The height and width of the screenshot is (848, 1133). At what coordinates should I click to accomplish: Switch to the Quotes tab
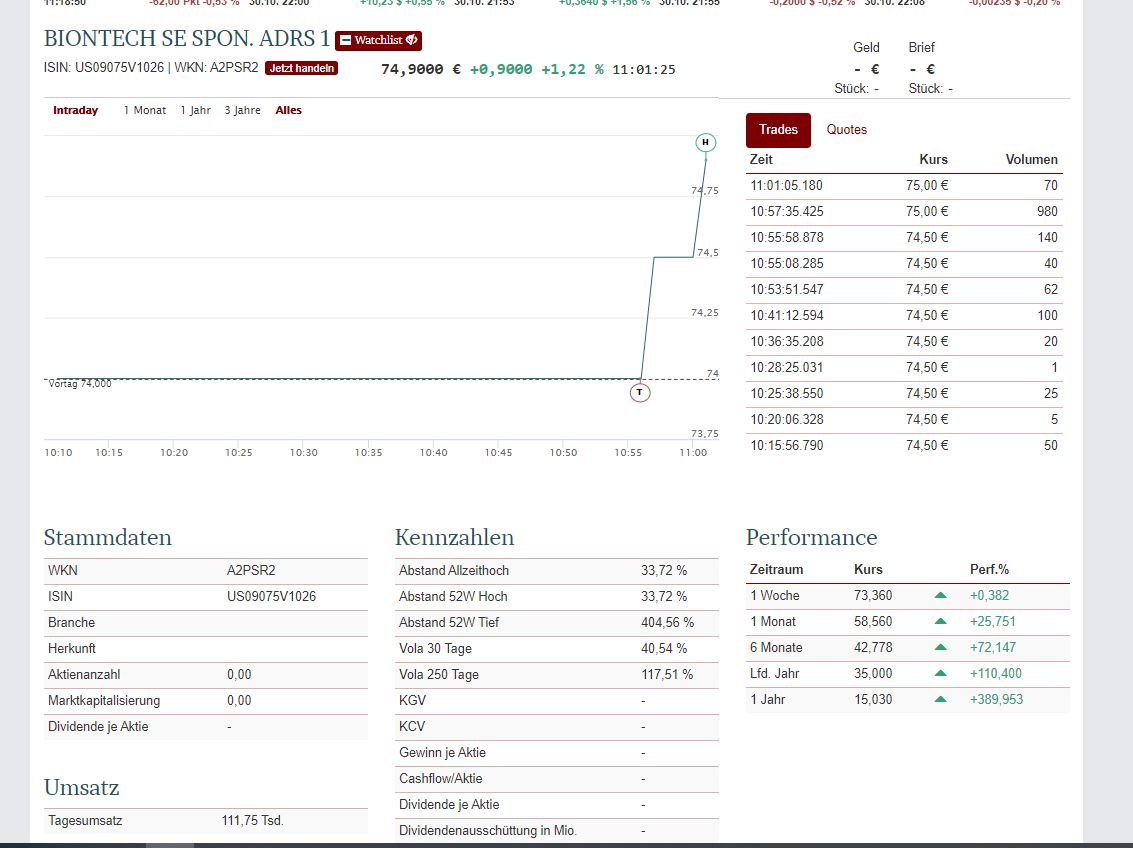[846, 130]
